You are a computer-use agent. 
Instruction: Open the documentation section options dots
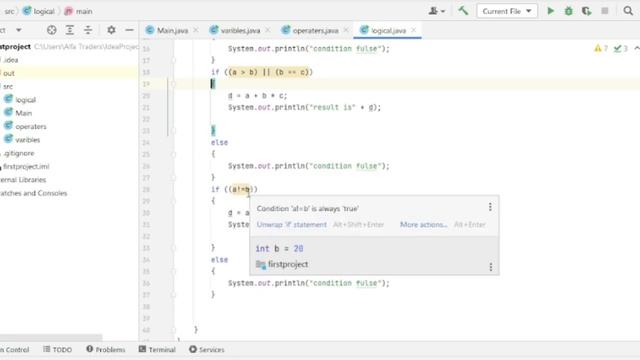click(x=491, y=267)
